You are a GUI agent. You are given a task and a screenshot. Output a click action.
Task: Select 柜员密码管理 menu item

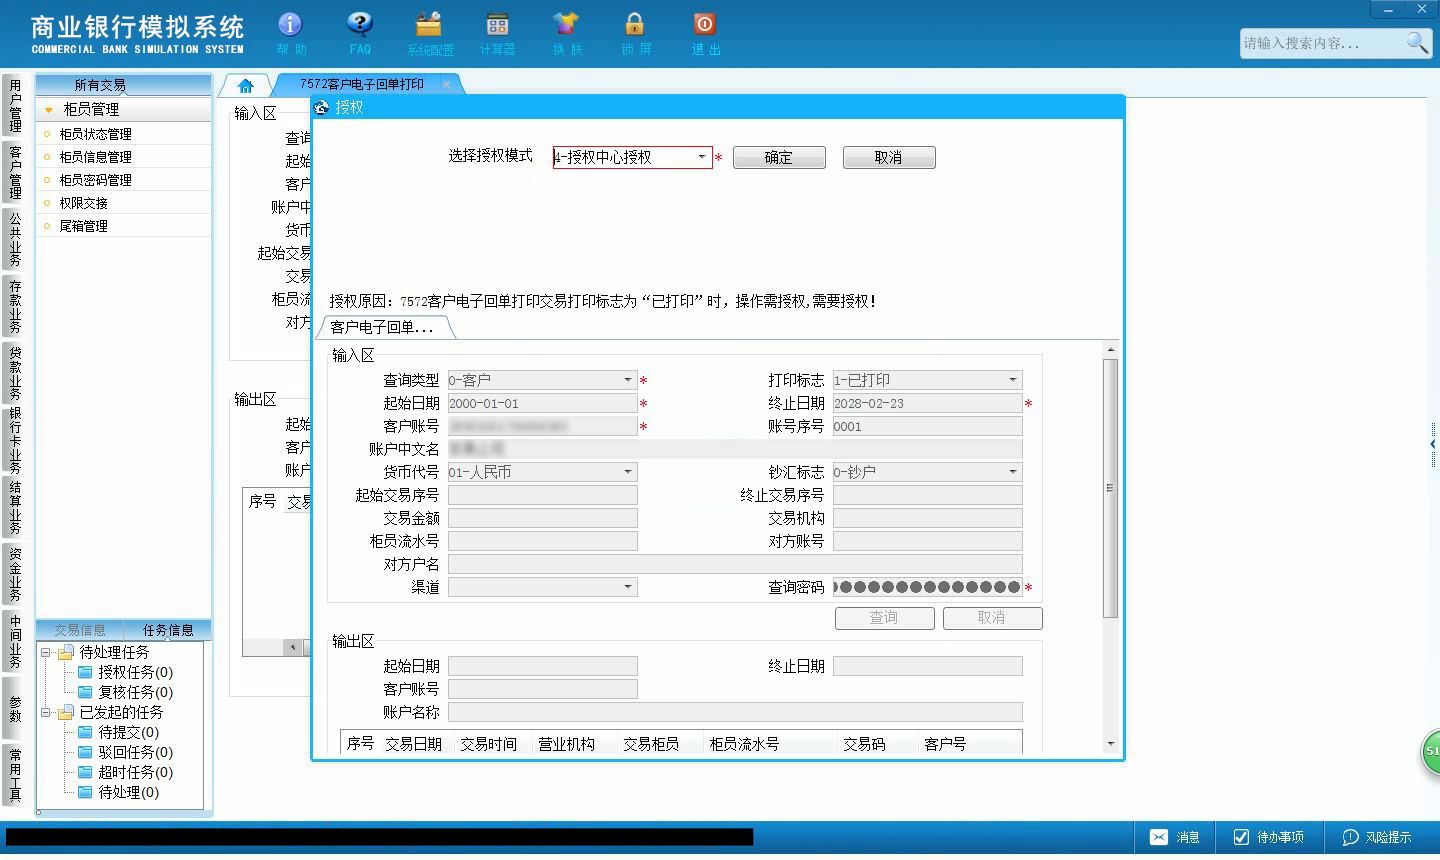pyautogui.click(x=95, y=180)
